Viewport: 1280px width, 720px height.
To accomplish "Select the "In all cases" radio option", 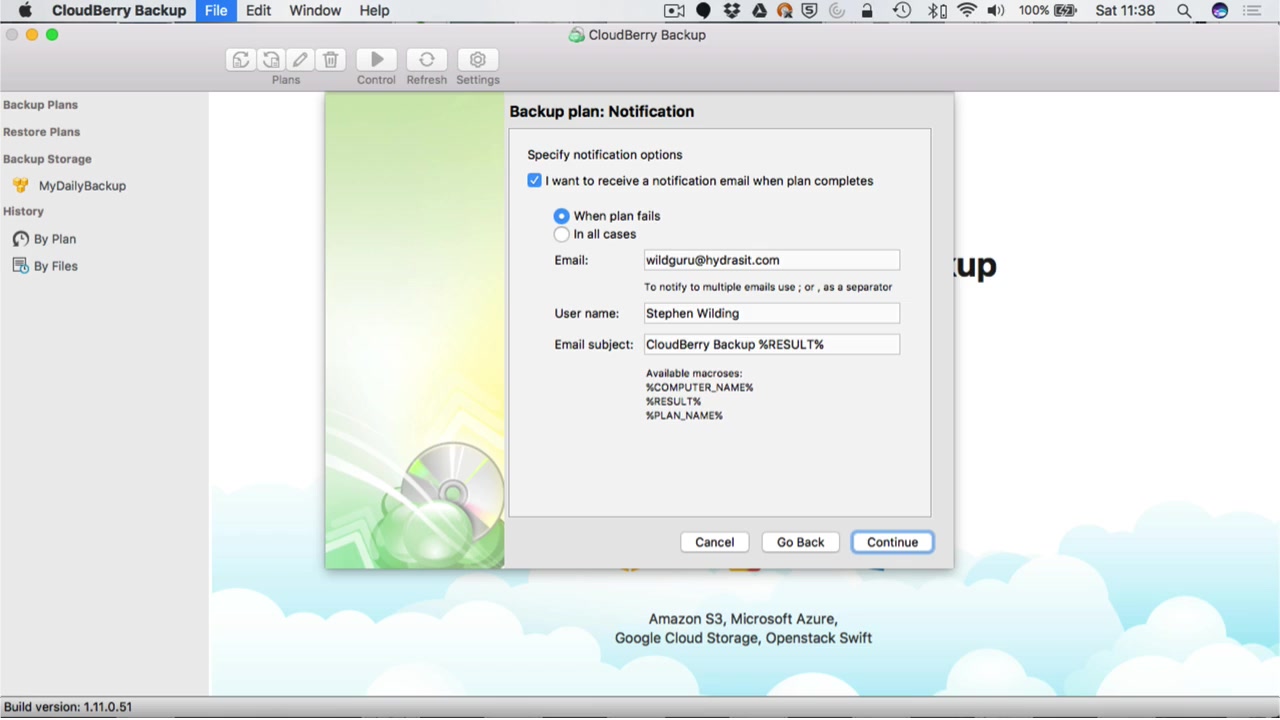I will (561, 234).
